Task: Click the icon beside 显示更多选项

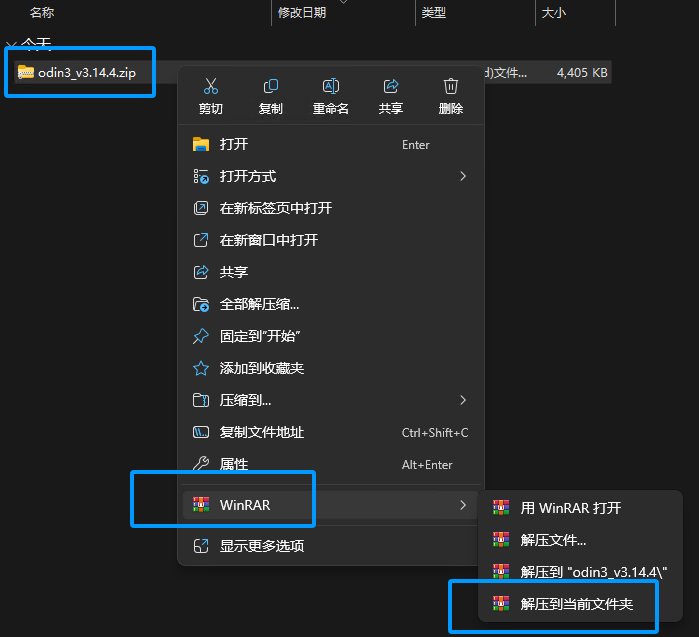Action: click(x=201, y=546)
